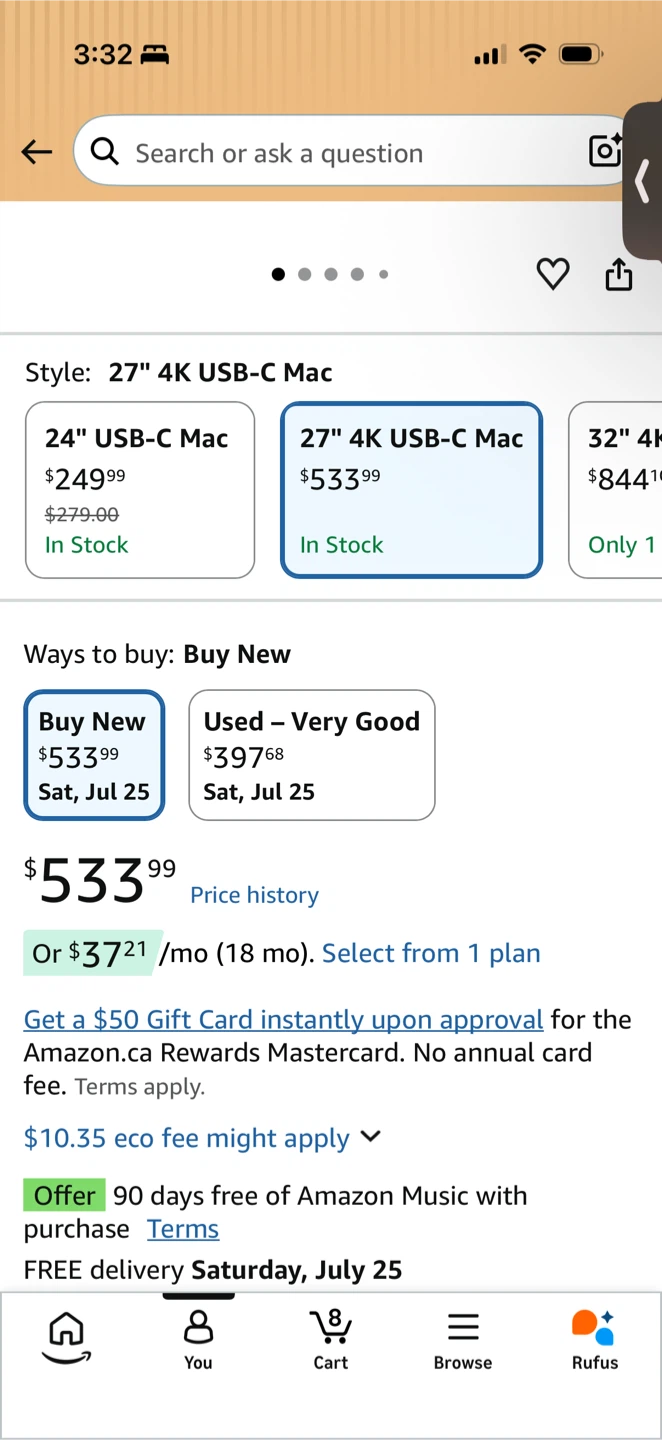The height and width of the screenshot is (1440, 662).
Task: Open the Cart icon
Action: click(330, 1339)
